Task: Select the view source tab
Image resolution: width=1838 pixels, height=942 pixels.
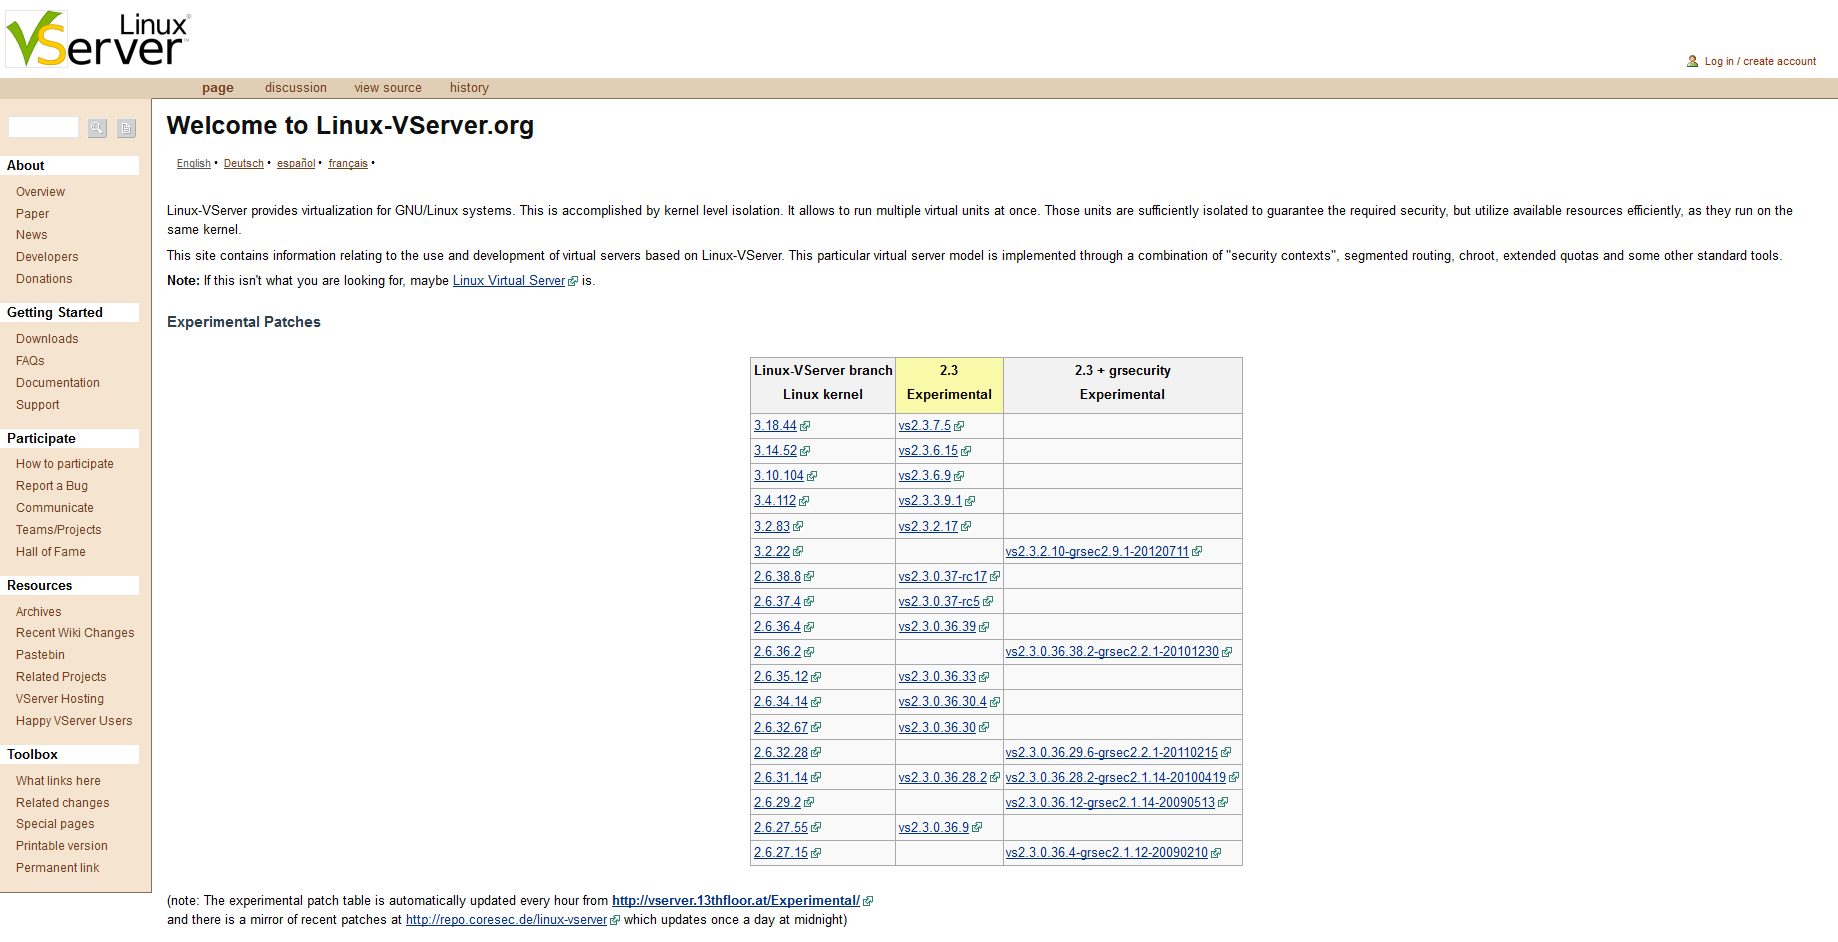Action: click(388, 88)
